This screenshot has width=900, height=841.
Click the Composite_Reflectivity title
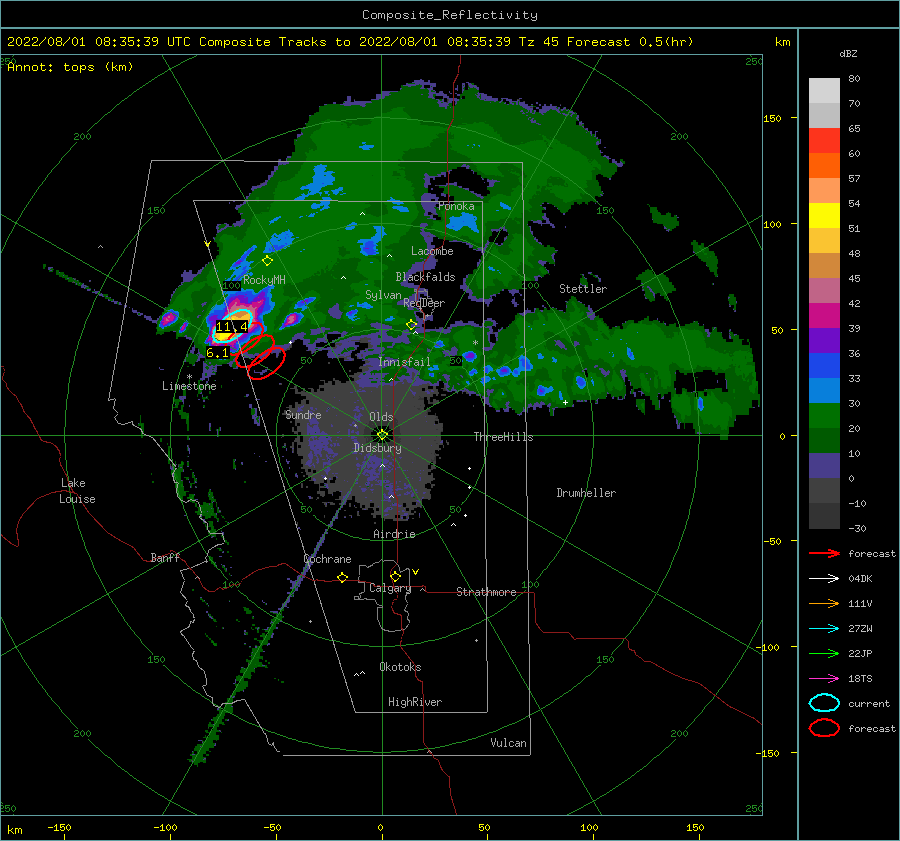(450, 15)
